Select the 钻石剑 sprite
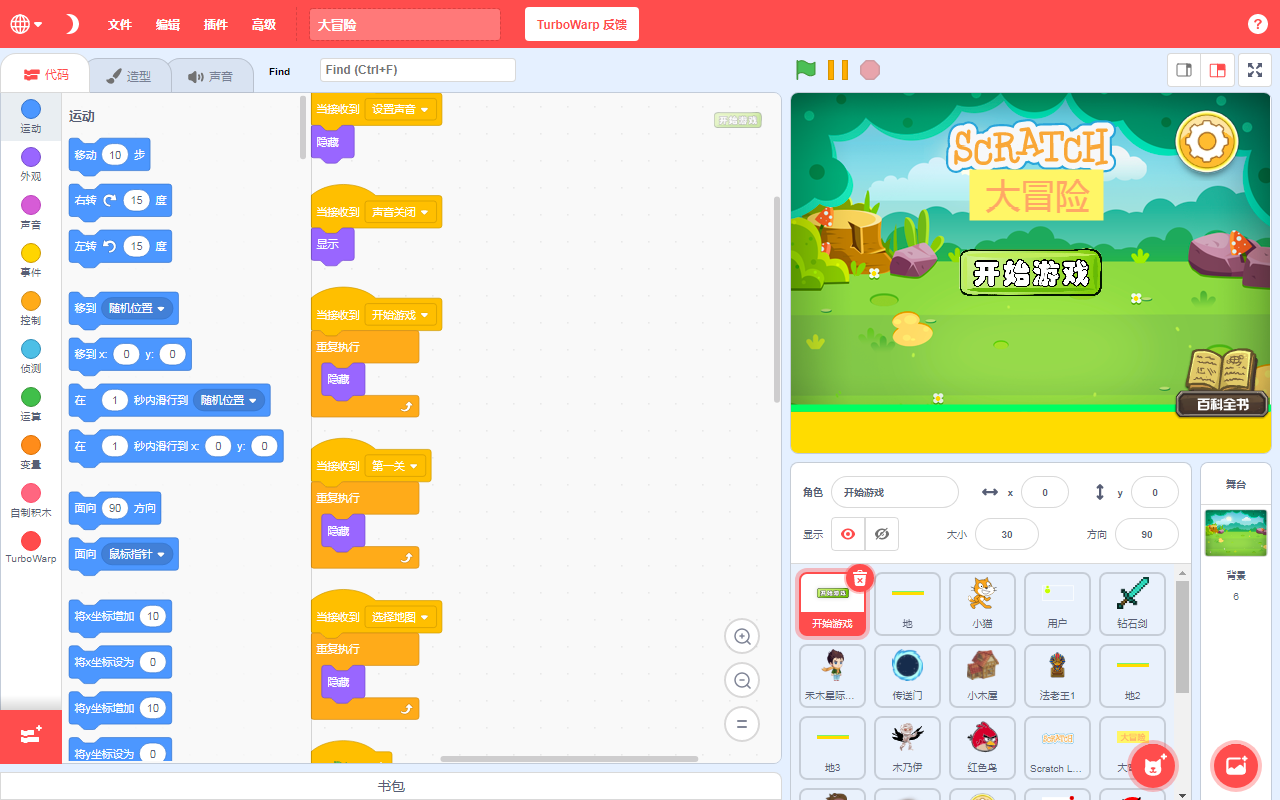The image size is (1280, 800). click(x=1132, y=604)
